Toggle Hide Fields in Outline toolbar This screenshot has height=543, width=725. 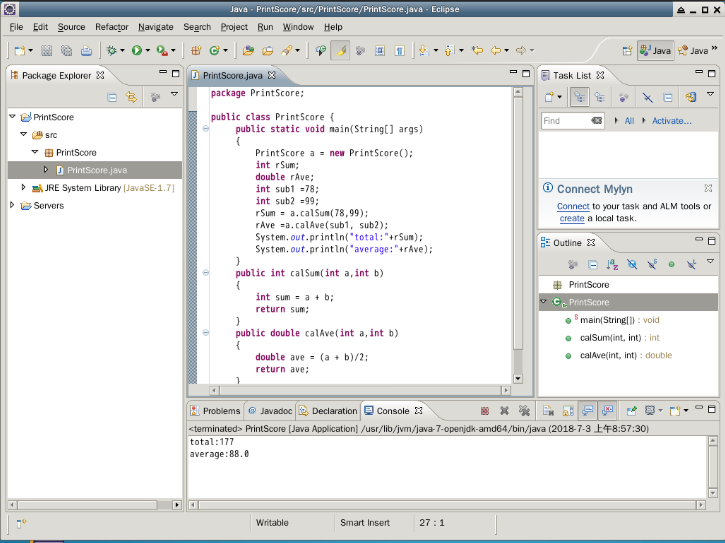632,264
